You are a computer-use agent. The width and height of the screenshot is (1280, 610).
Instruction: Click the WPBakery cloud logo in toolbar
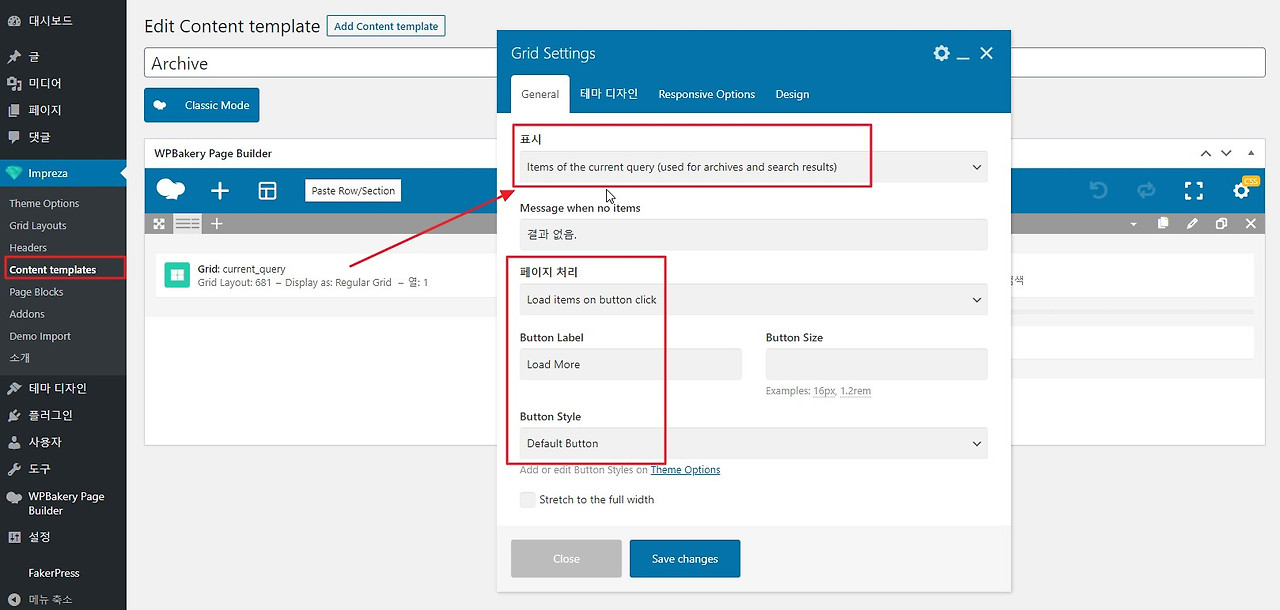(x=171, y=190)
